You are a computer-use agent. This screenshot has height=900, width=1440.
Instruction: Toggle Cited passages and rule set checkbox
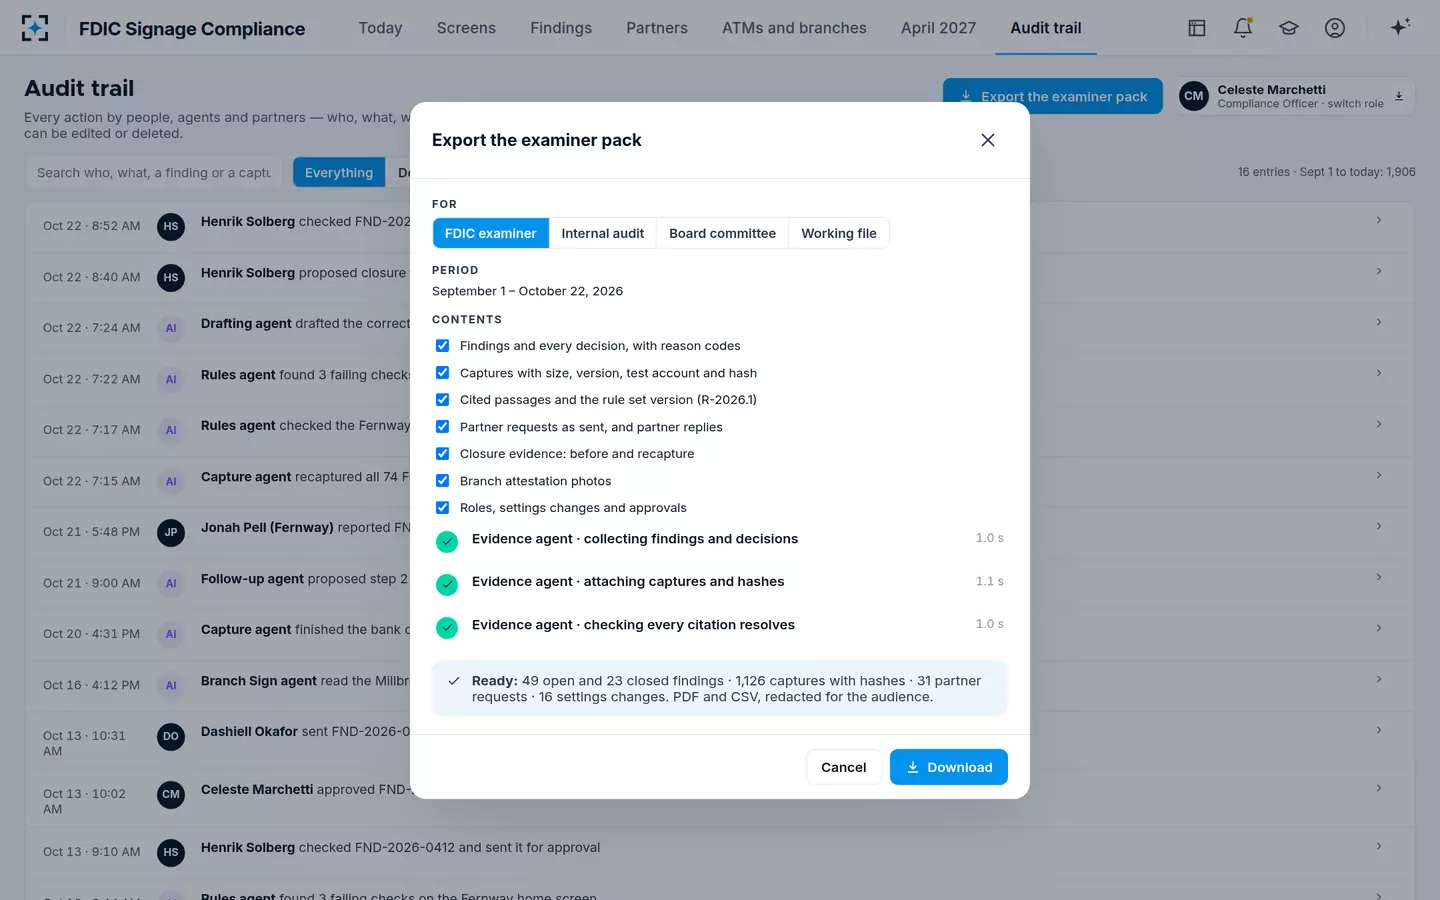point(442,400)
